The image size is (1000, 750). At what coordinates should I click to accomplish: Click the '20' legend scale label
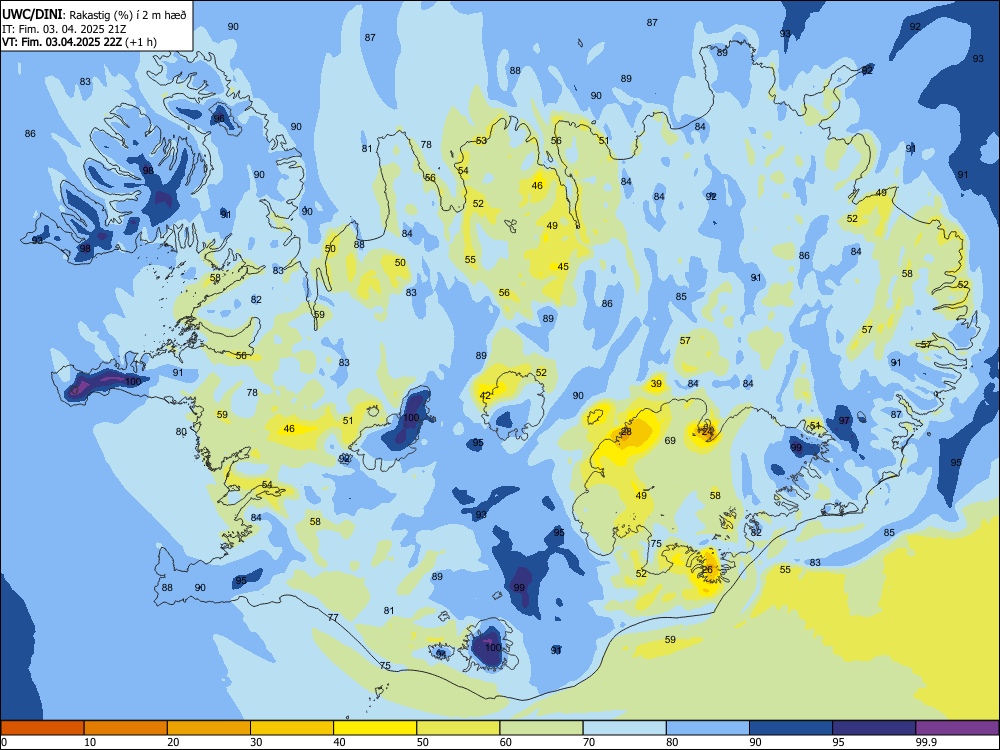(173, 742)
